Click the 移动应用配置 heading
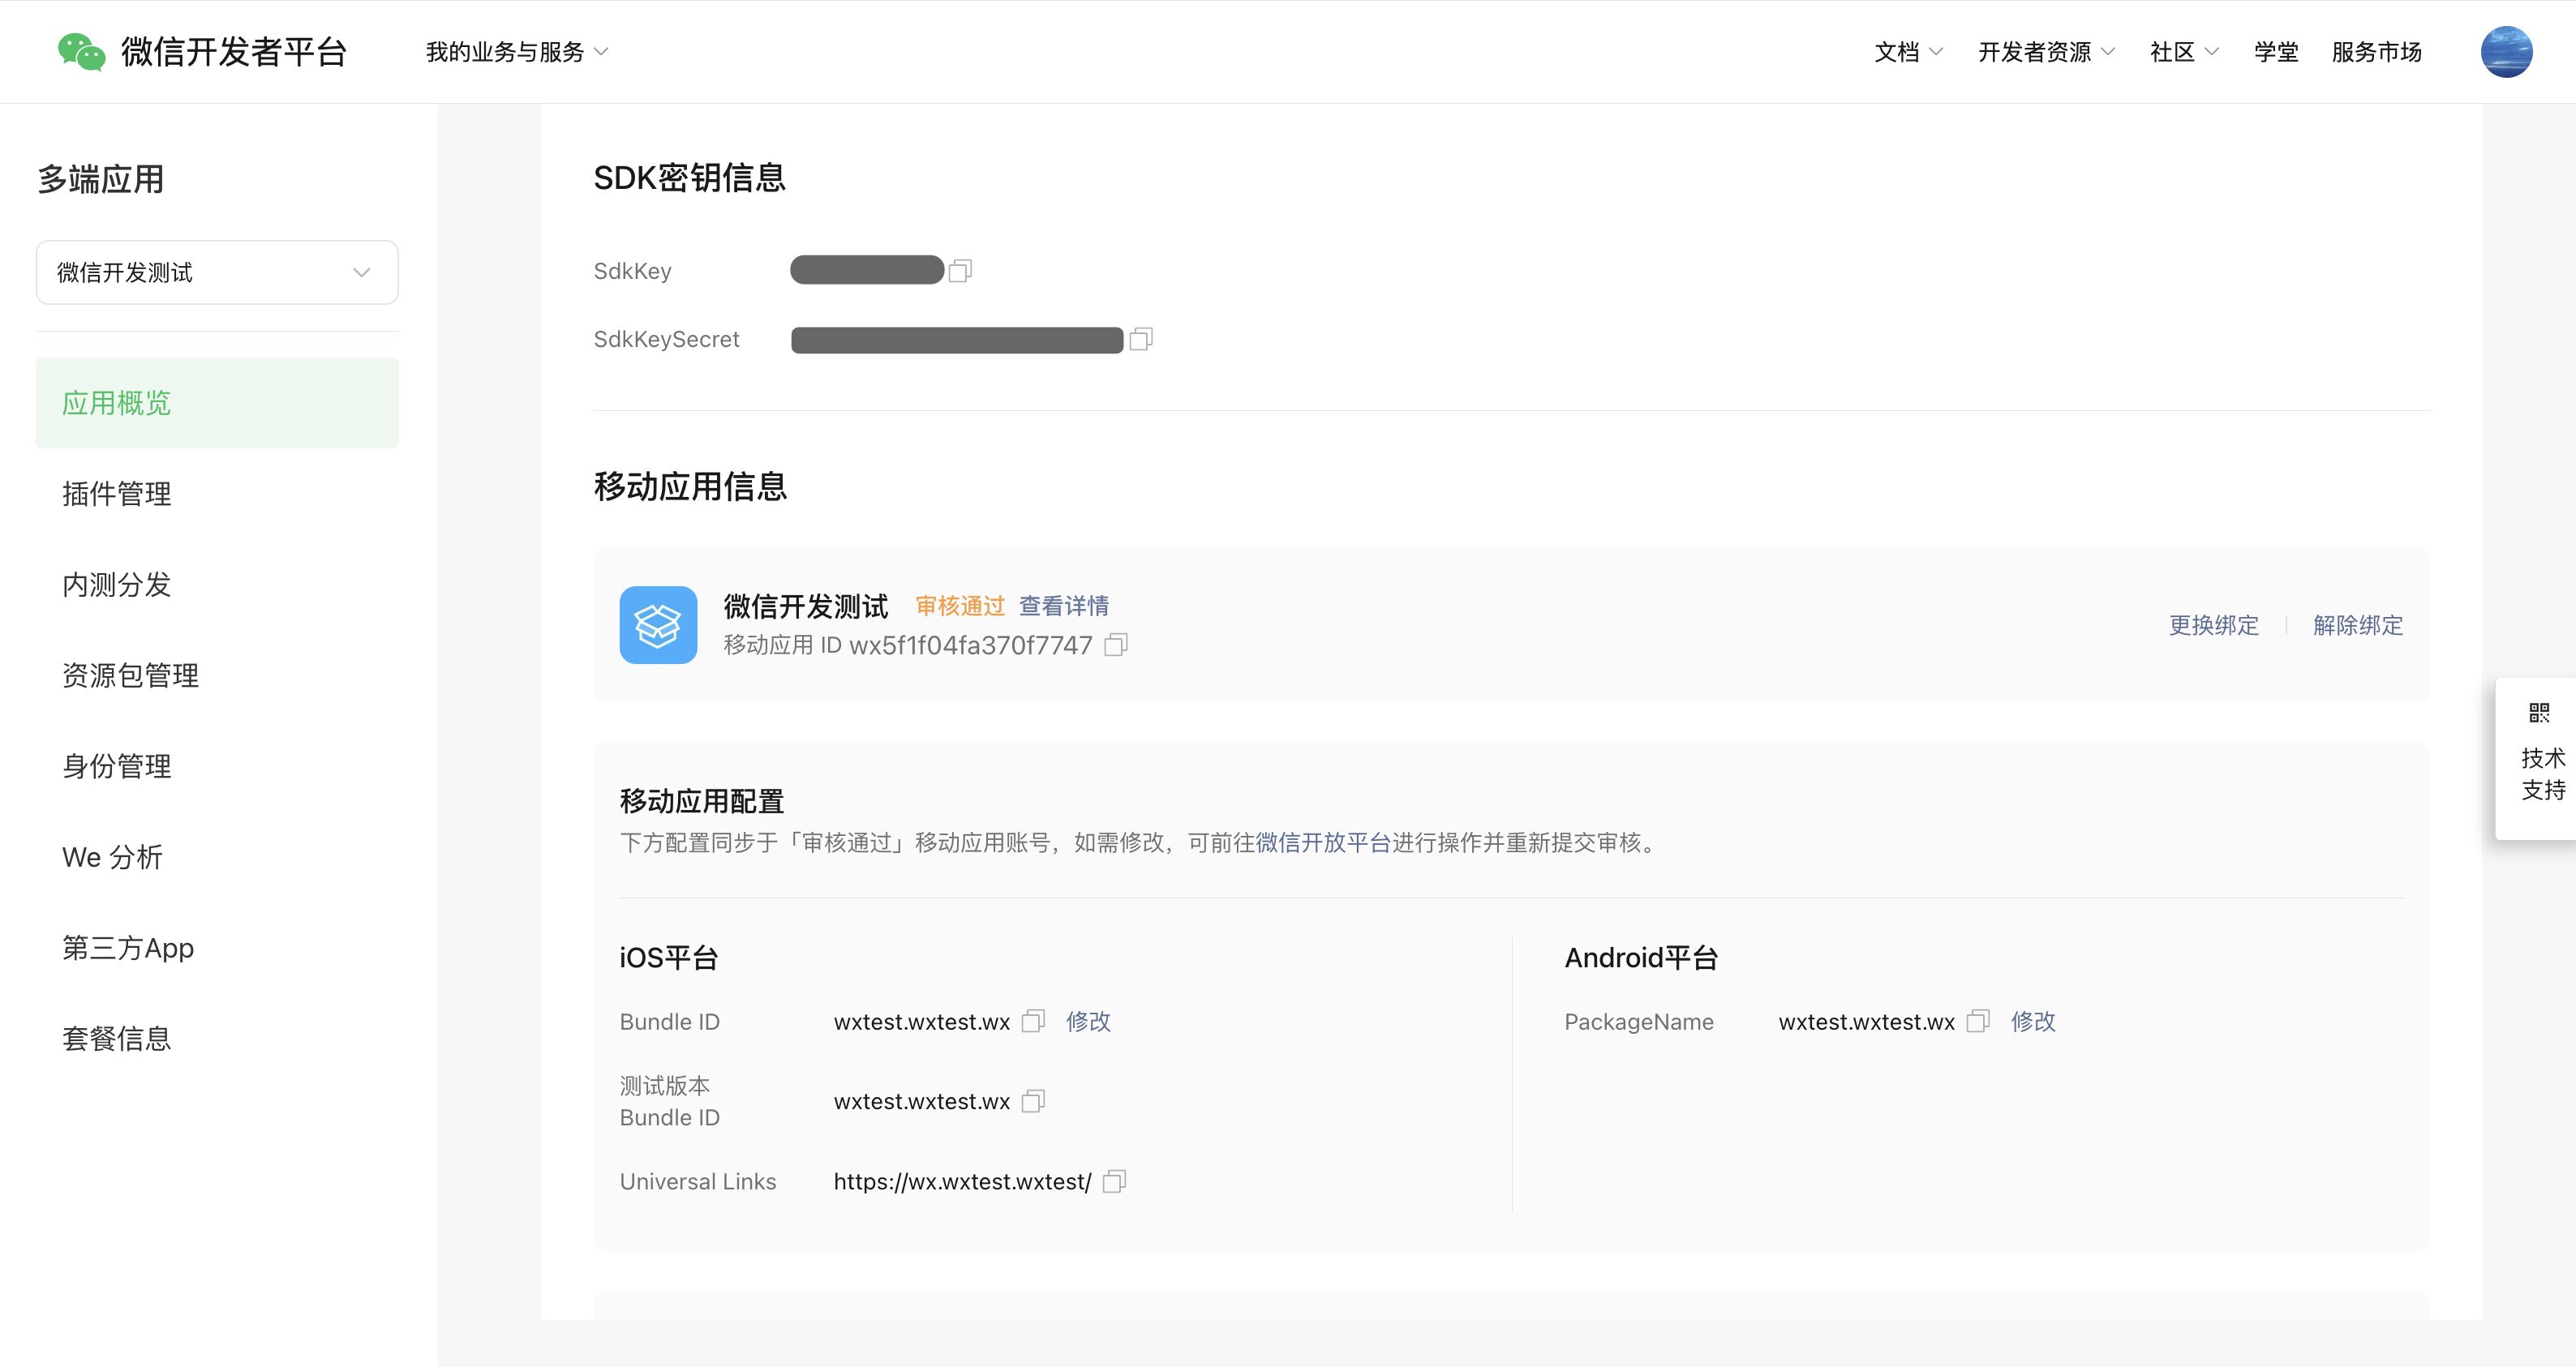2576x1367 pixels. pyautogui.click(x=701, y=802)
